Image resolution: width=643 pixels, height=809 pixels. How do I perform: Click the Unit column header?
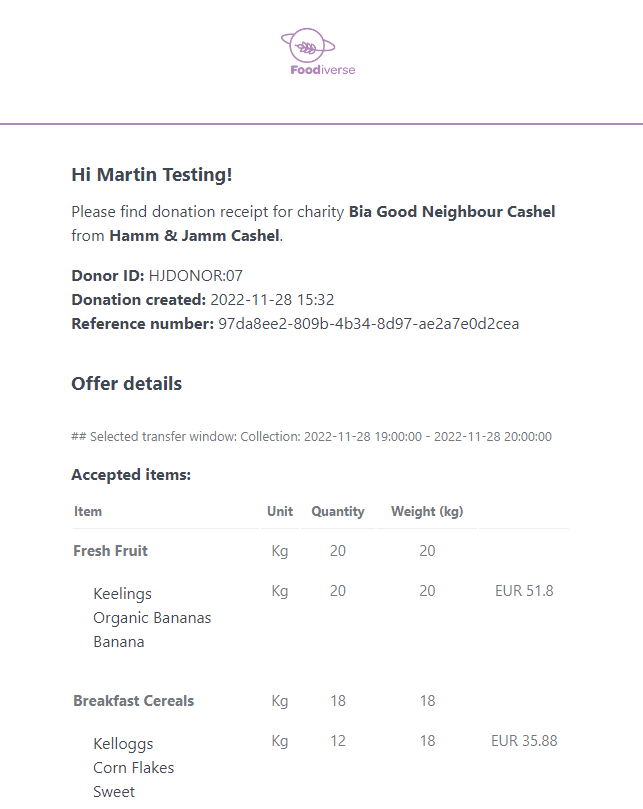click(x=280, y=512)
